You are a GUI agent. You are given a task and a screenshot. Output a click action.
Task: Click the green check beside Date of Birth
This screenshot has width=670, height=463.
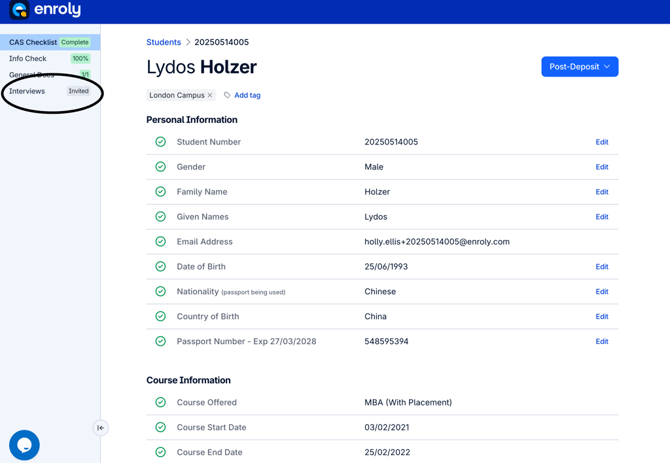161,267
